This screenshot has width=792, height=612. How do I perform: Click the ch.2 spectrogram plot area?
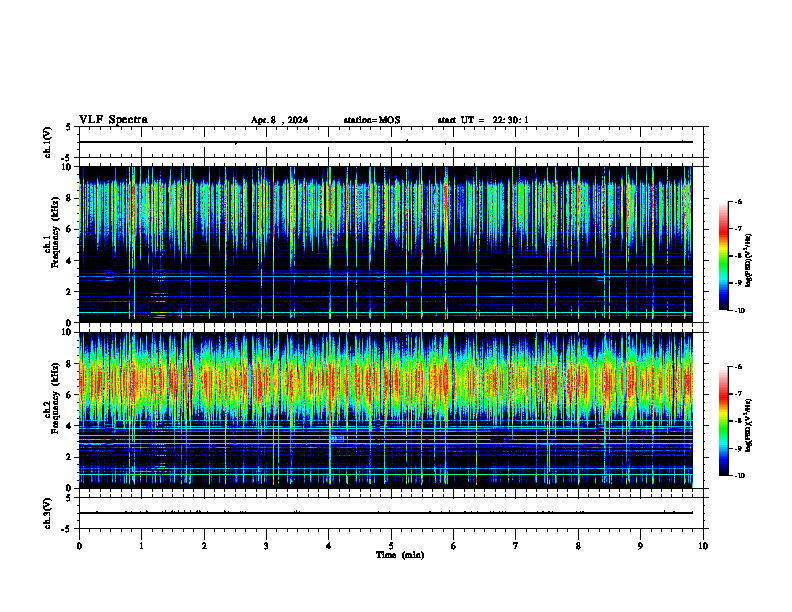point(385,410)
